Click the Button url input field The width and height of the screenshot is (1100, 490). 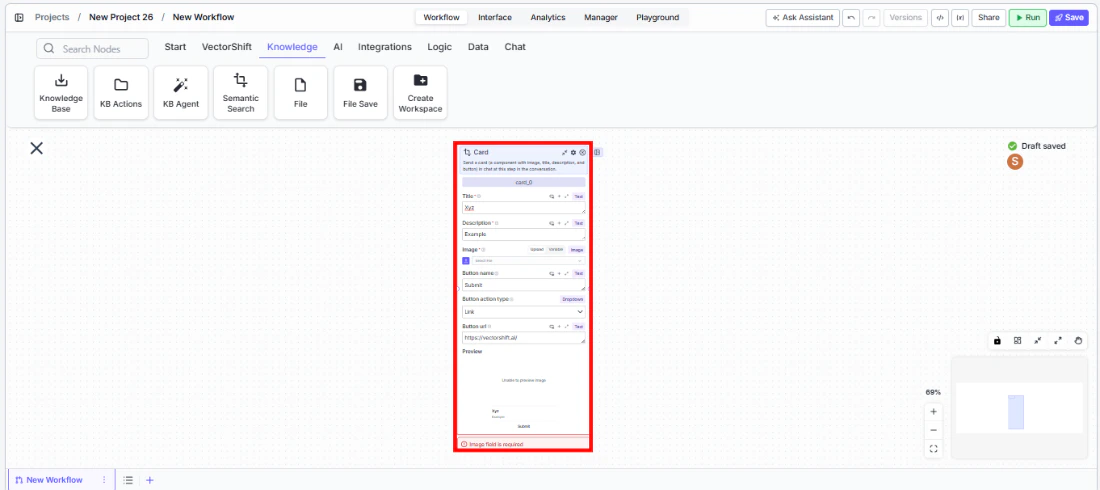[x=523, y=338]
